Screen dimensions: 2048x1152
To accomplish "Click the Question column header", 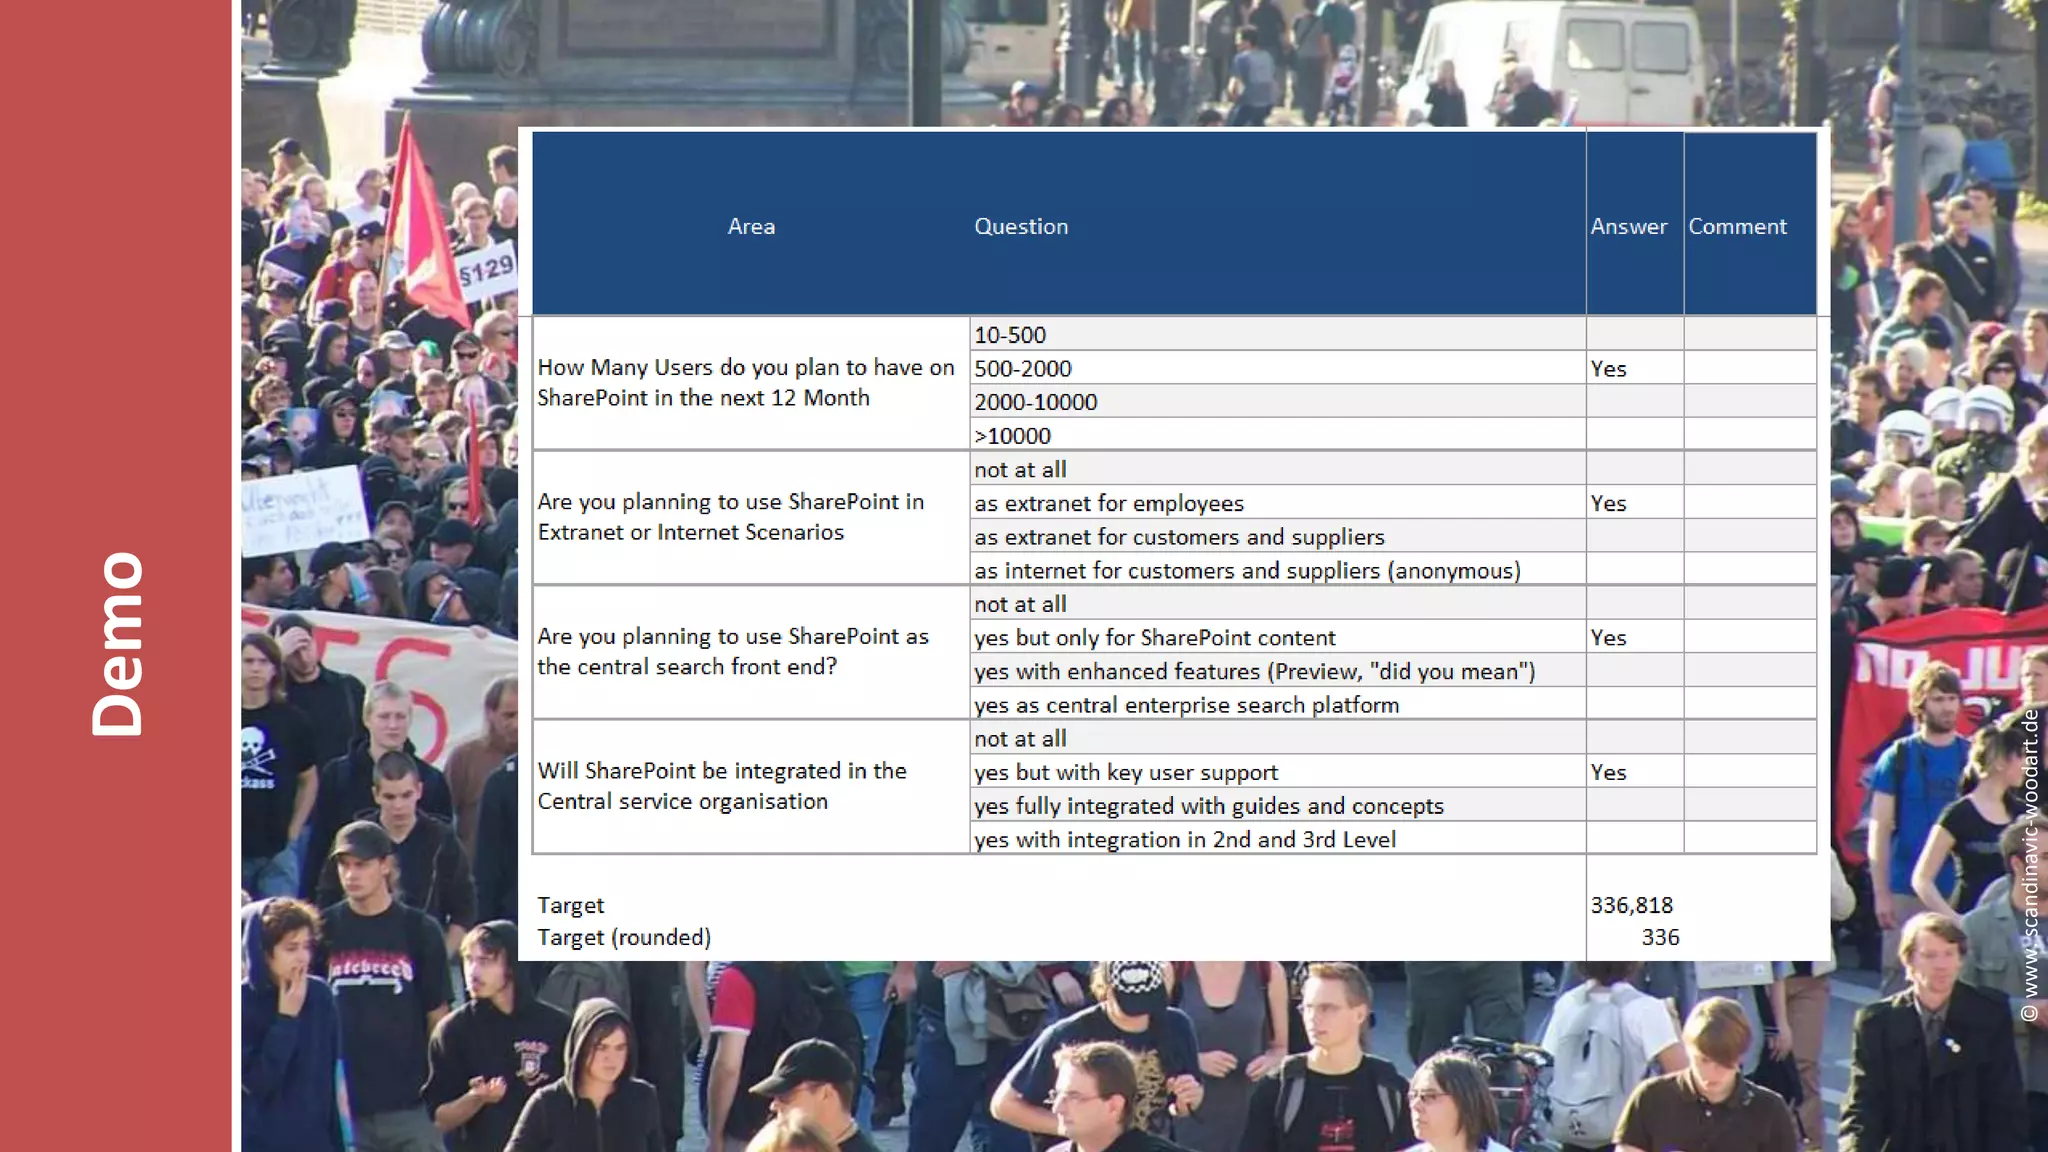I will (1021, 226).
